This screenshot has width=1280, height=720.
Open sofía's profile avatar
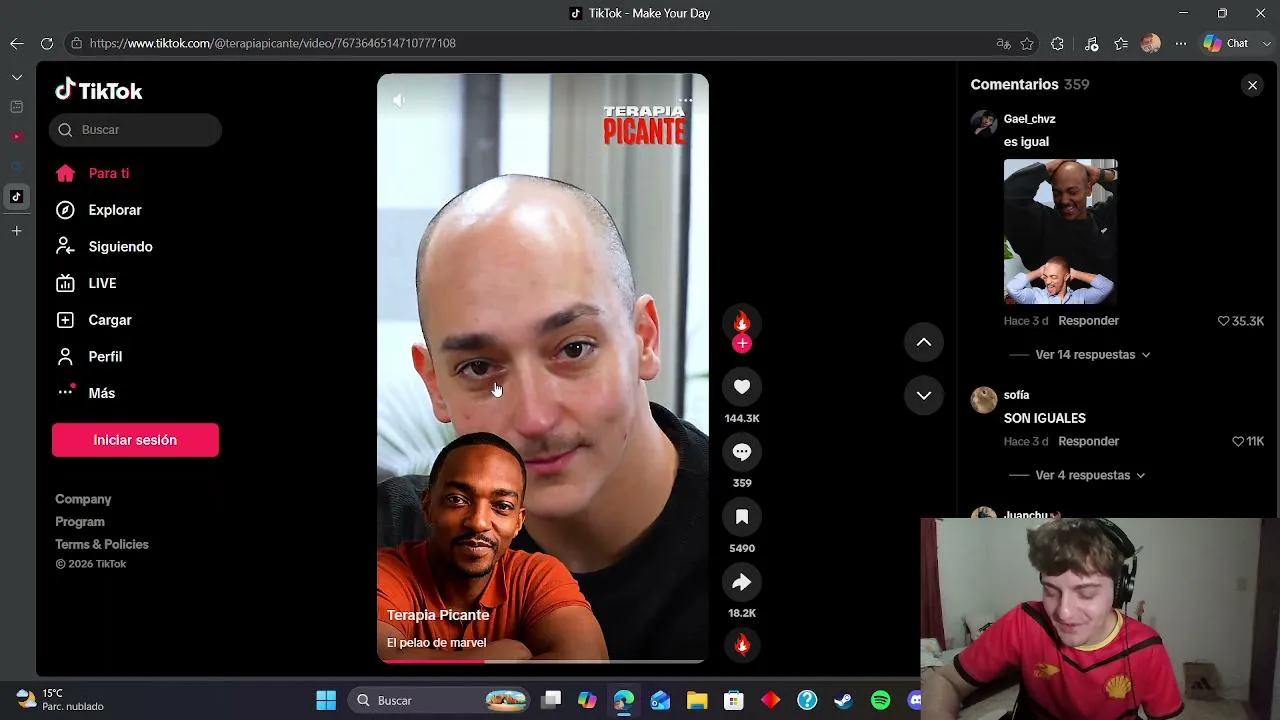[x=984, y=400]
